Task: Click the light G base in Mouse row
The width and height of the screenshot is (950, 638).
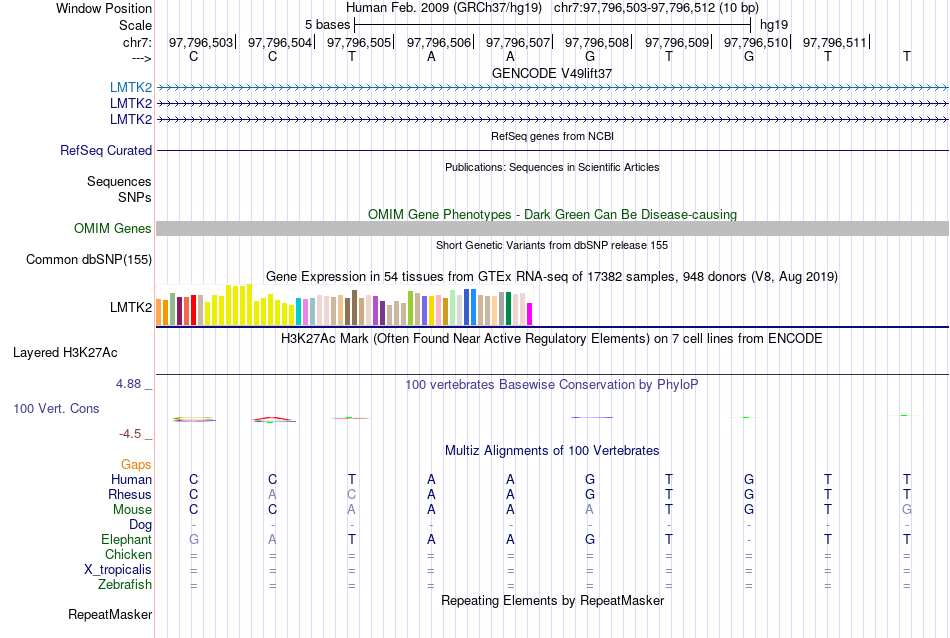Action: point(907,510)
